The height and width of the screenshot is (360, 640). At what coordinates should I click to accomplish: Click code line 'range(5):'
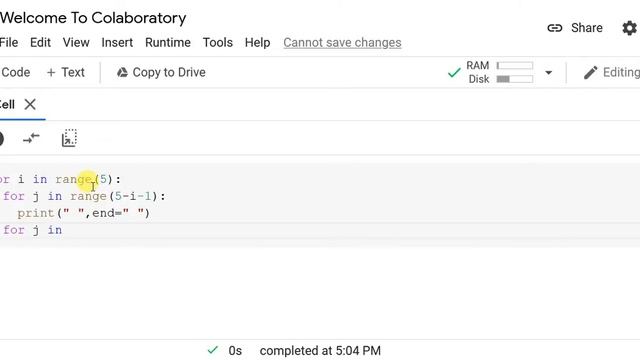[x=88, y=179]
